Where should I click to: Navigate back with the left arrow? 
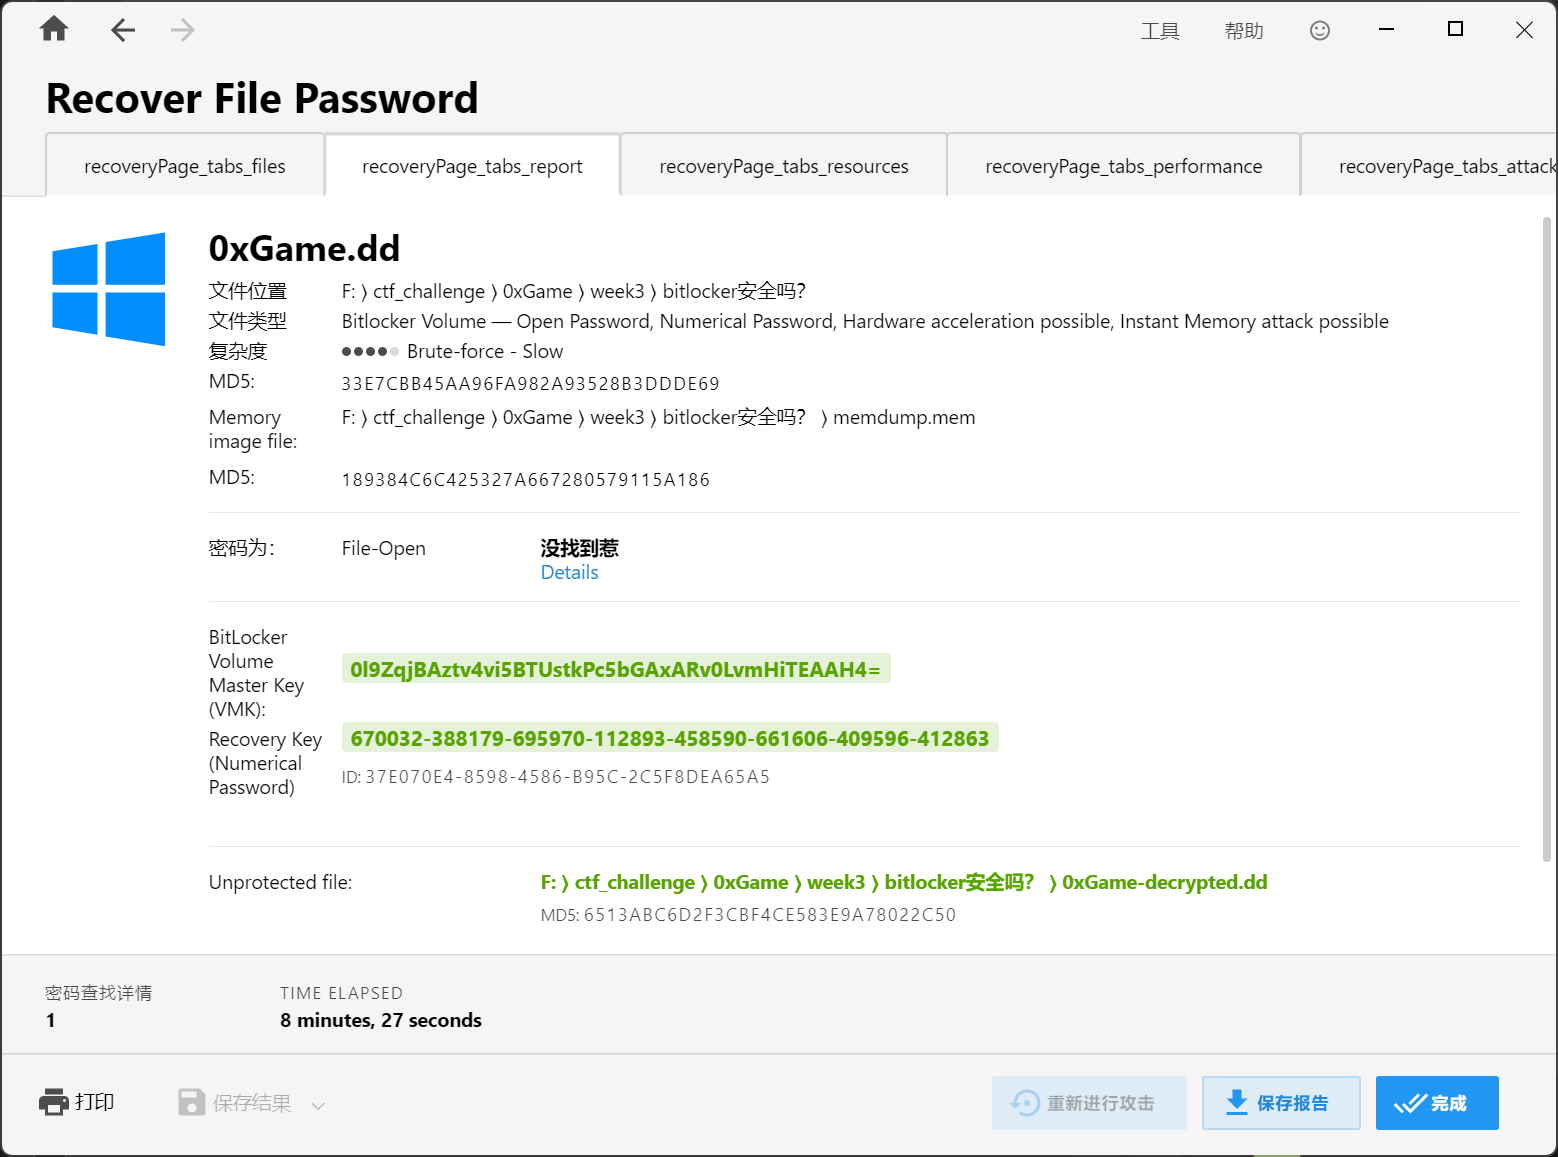click(x=122, y=30)
